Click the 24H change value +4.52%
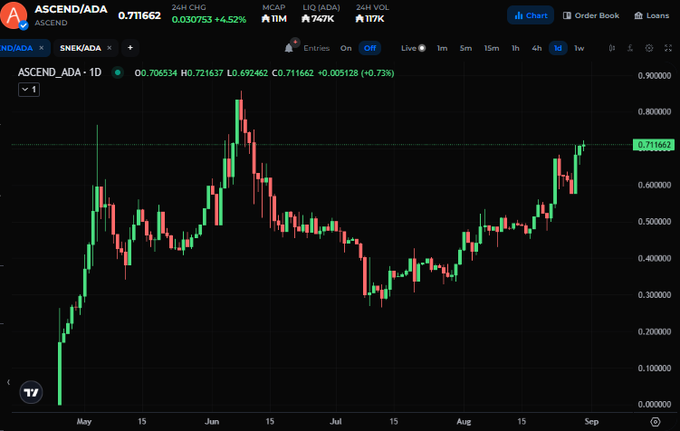The image size is (680, 431). click(x=230, y=20)
